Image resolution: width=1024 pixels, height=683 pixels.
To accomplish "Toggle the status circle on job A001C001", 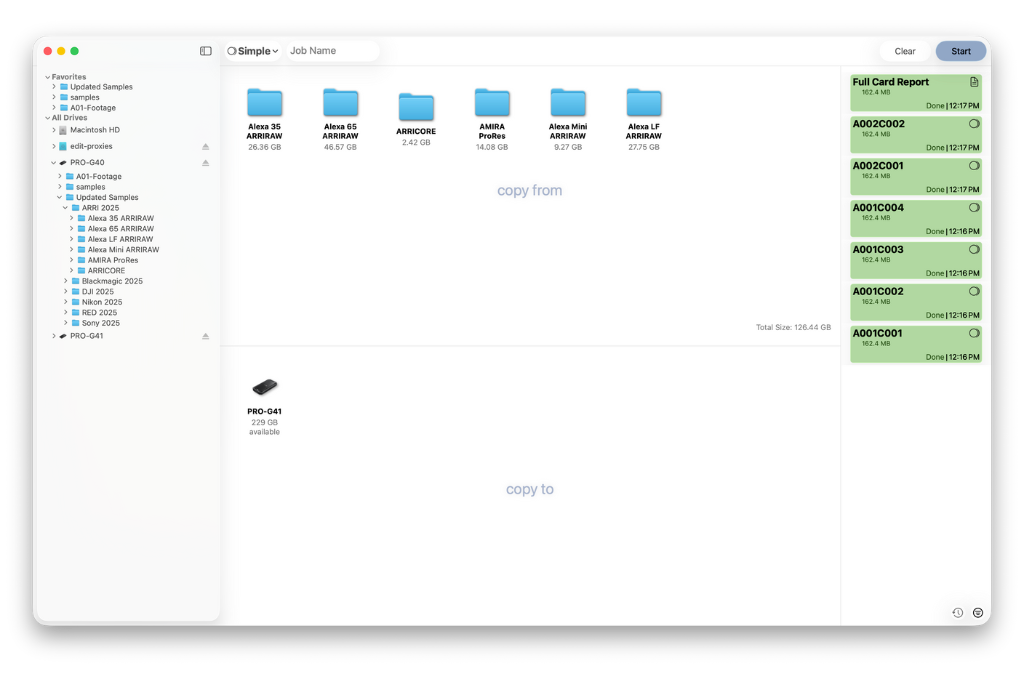I will pyautogui.click(x=974, y=333).
